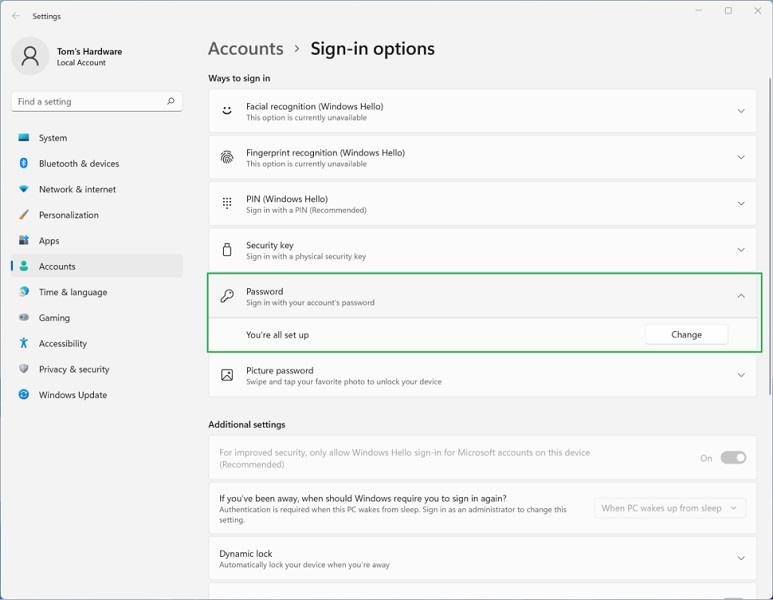Click the Accounts breadcrumb link
The image size is (773, 600).
(x=245, y=49)
